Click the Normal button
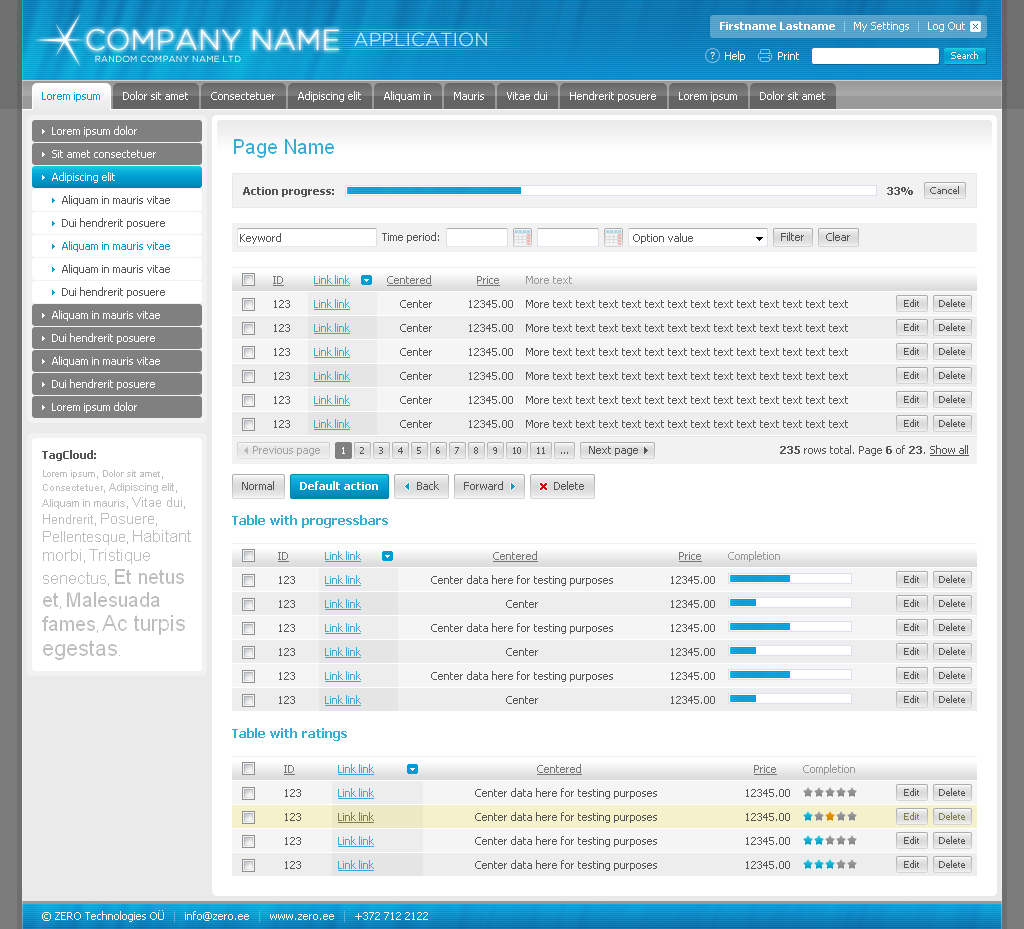The height and width of the screenshot is (929, 1024). 258,486
